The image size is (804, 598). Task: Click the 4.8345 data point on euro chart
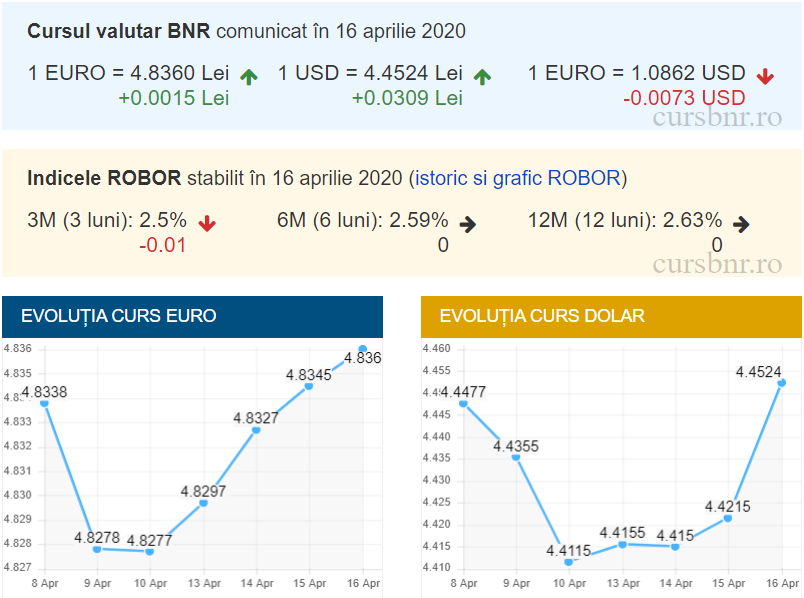[x=309, y=386]
